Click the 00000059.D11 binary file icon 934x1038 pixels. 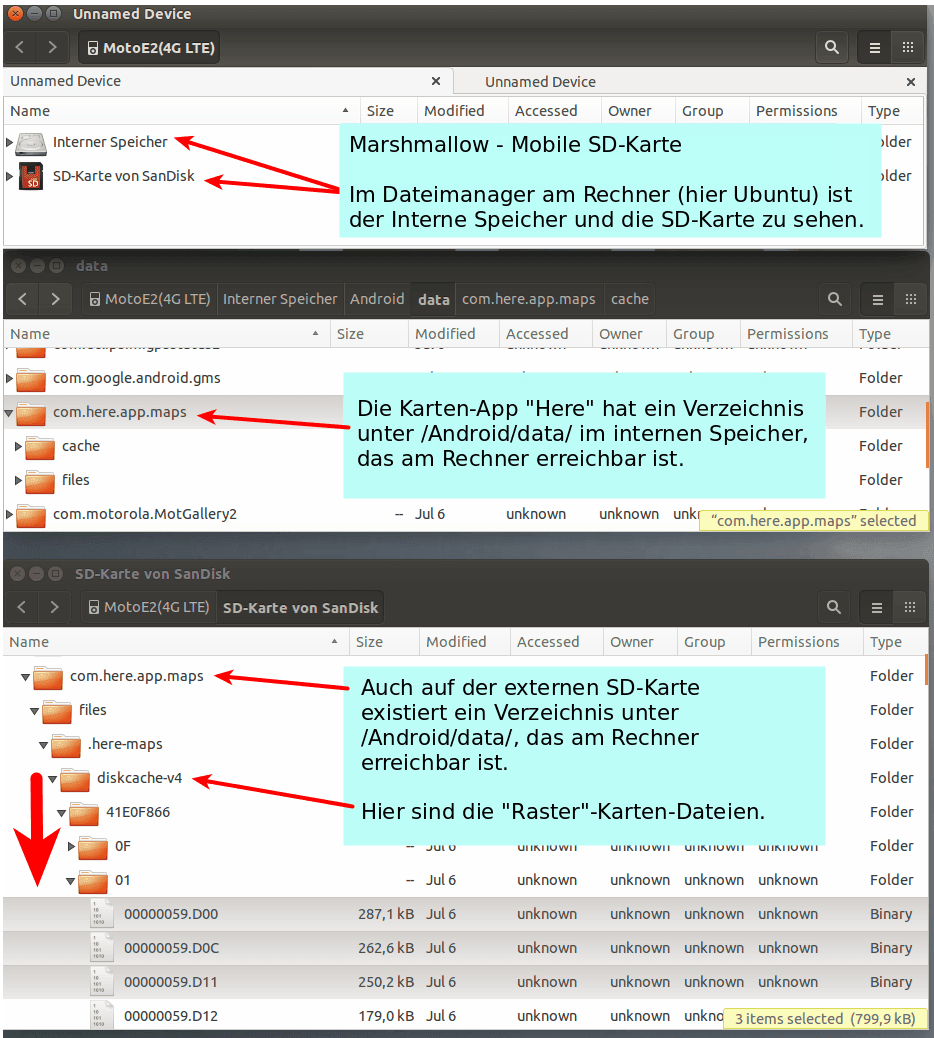pos(101,982)
